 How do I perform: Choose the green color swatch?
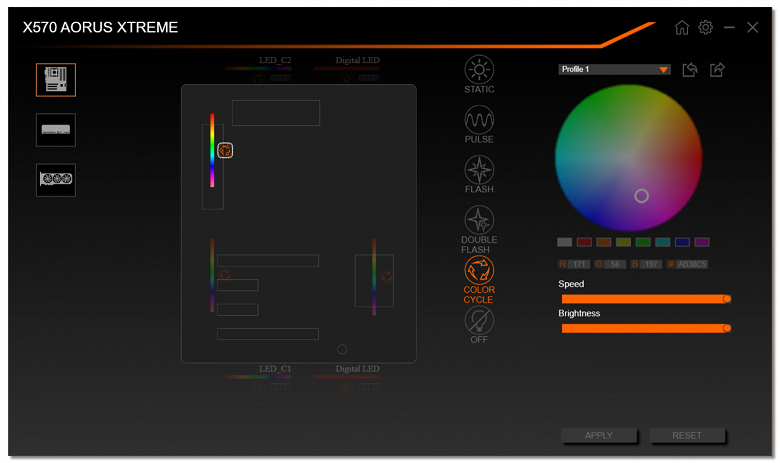click(643, 242)
